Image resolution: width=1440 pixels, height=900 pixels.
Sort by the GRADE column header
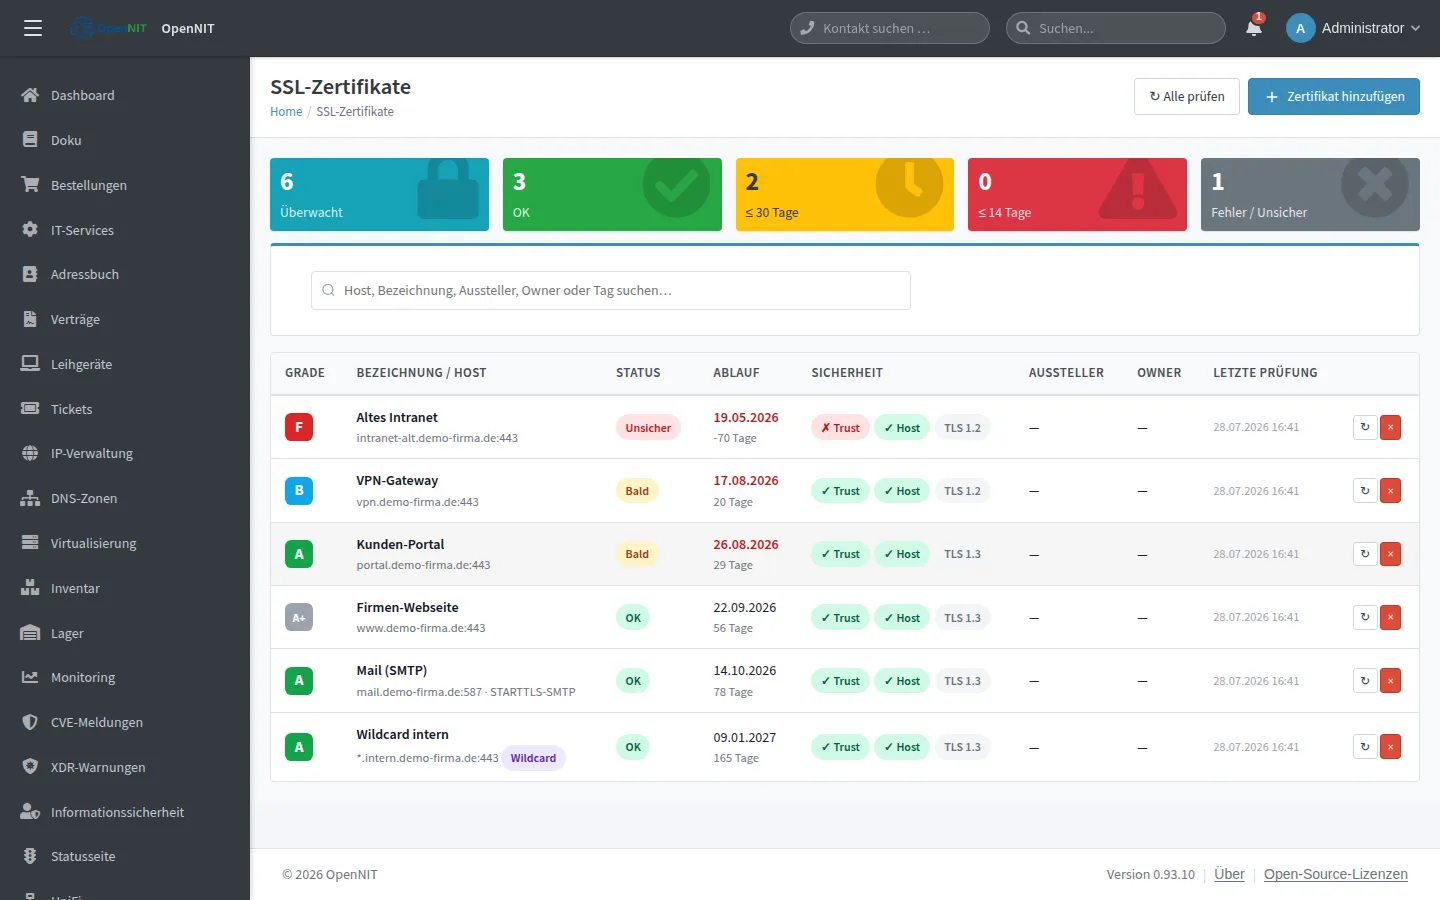pos(305,373)
